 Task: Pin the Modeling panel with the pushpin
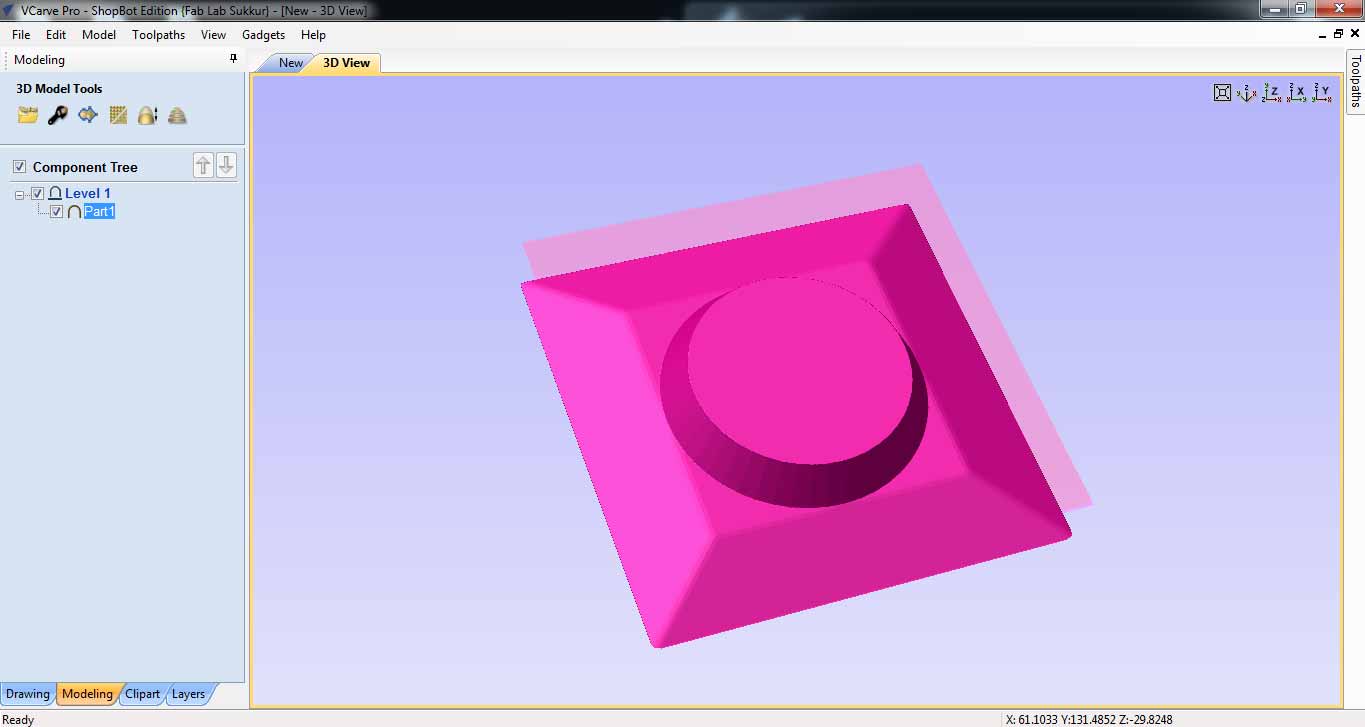[x=234, y=59]
